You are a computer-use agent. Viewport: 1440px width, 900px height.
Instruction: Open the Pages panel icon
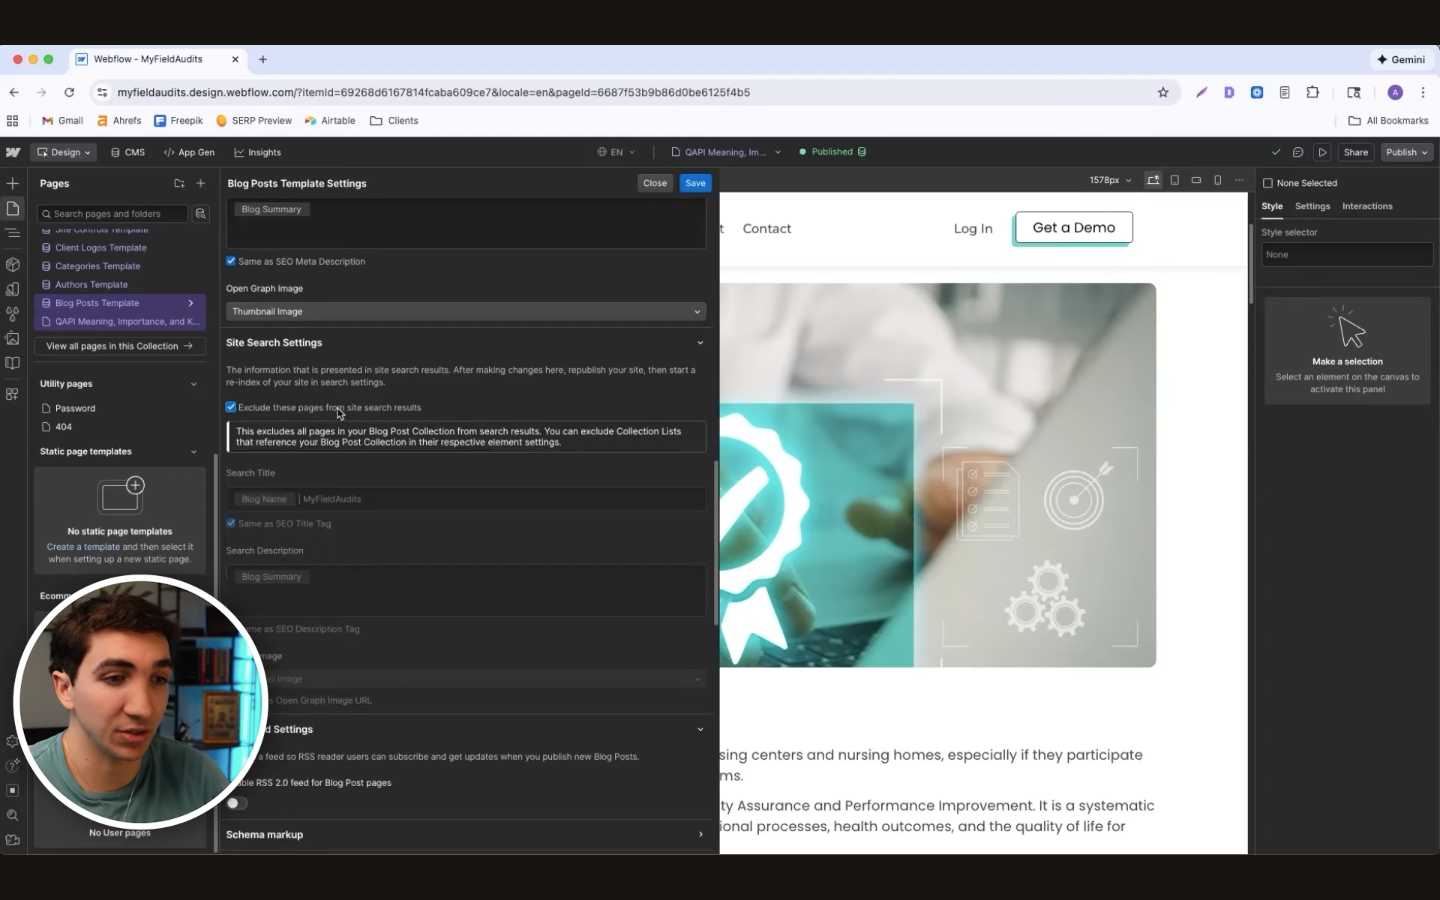tap(13, 208)
